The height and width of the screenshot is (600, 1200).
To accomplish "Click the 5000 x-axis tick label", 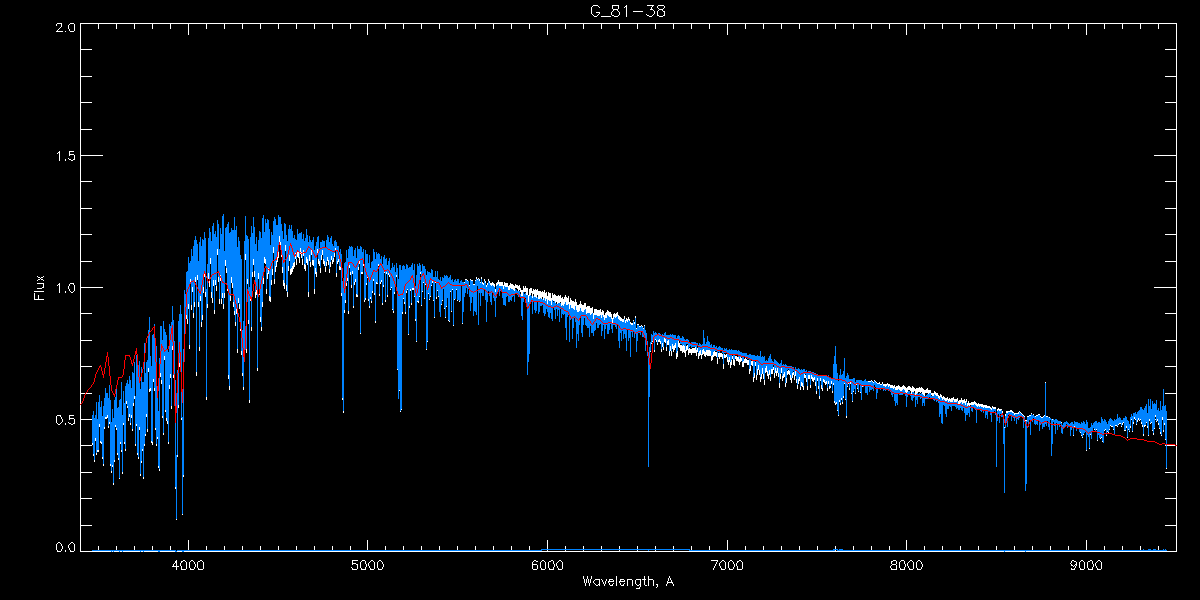I will (367, 564).
